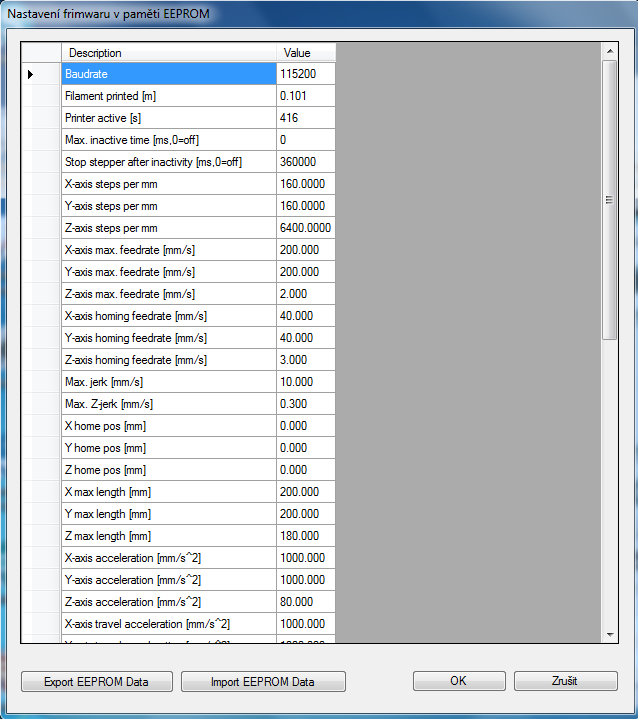Select the Baudrate value cell
Screen dimensions: 638x719
point(305,74)
